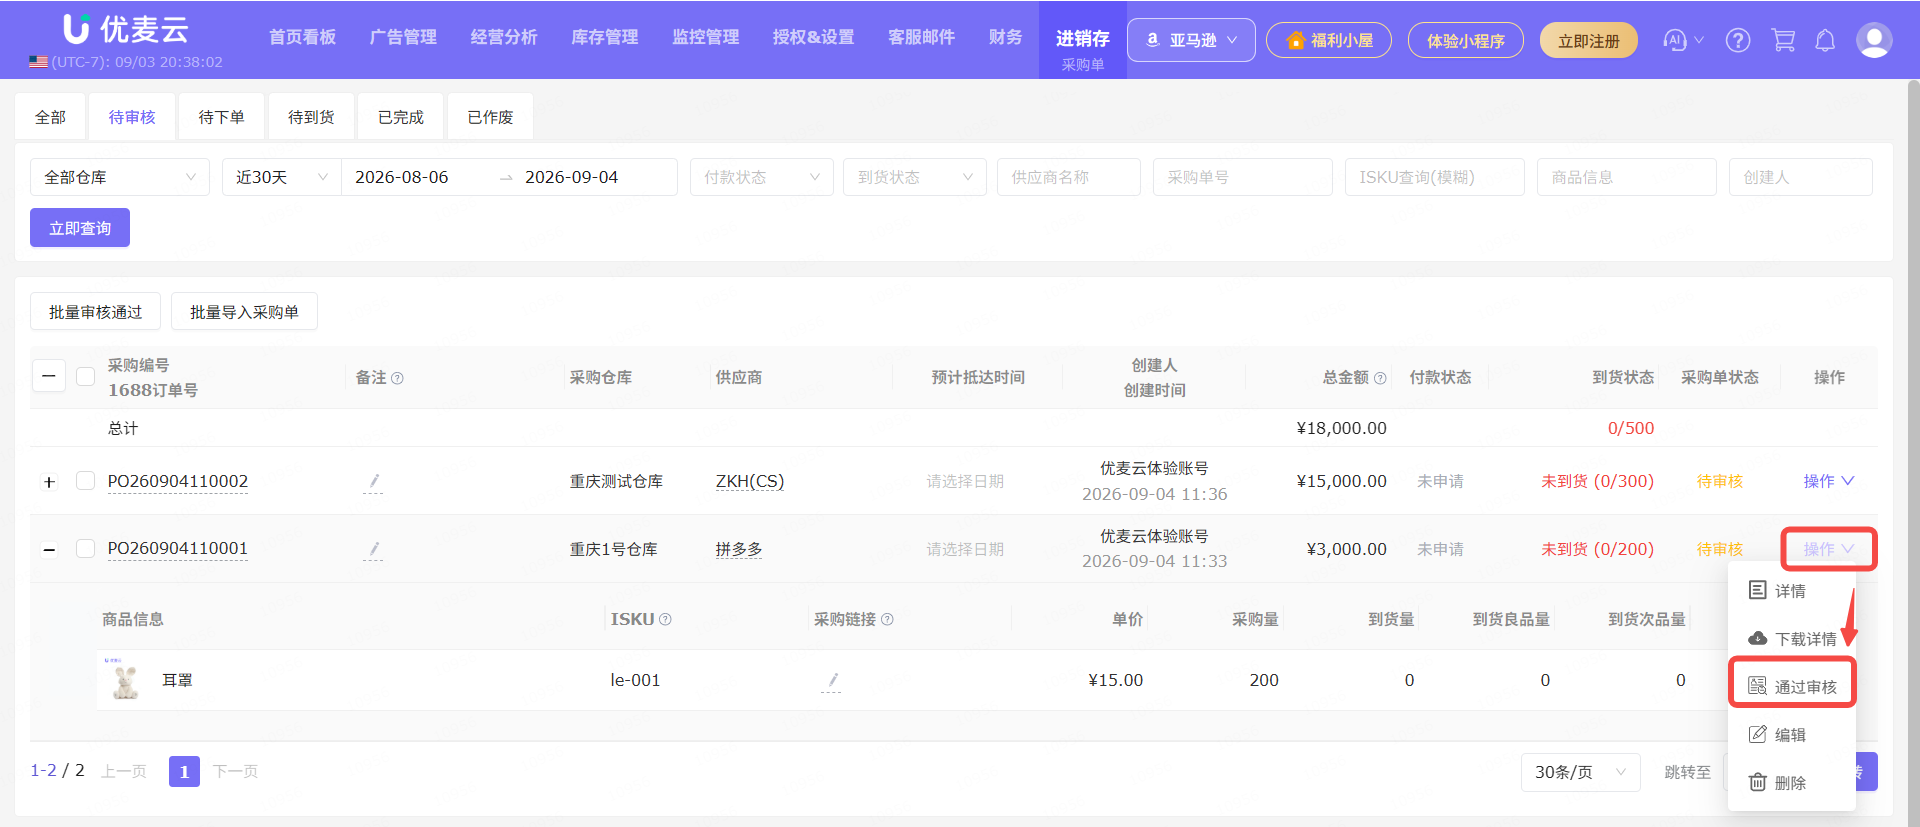Click the 总金额 help info icon
This screenshot has height=827, width=1920.
[x=1380, y=378]
